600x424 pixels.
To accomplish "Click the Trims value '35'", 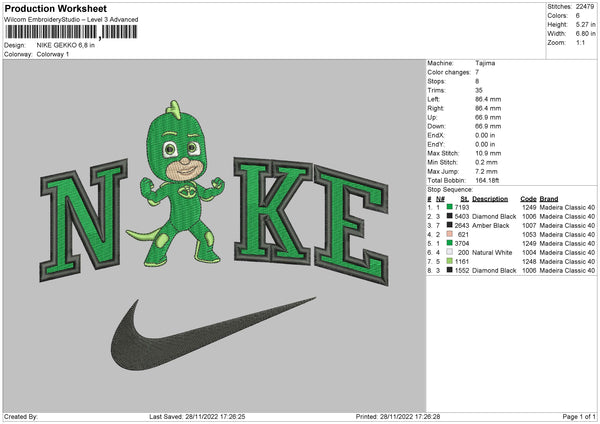I will click(x=479, y=90).
